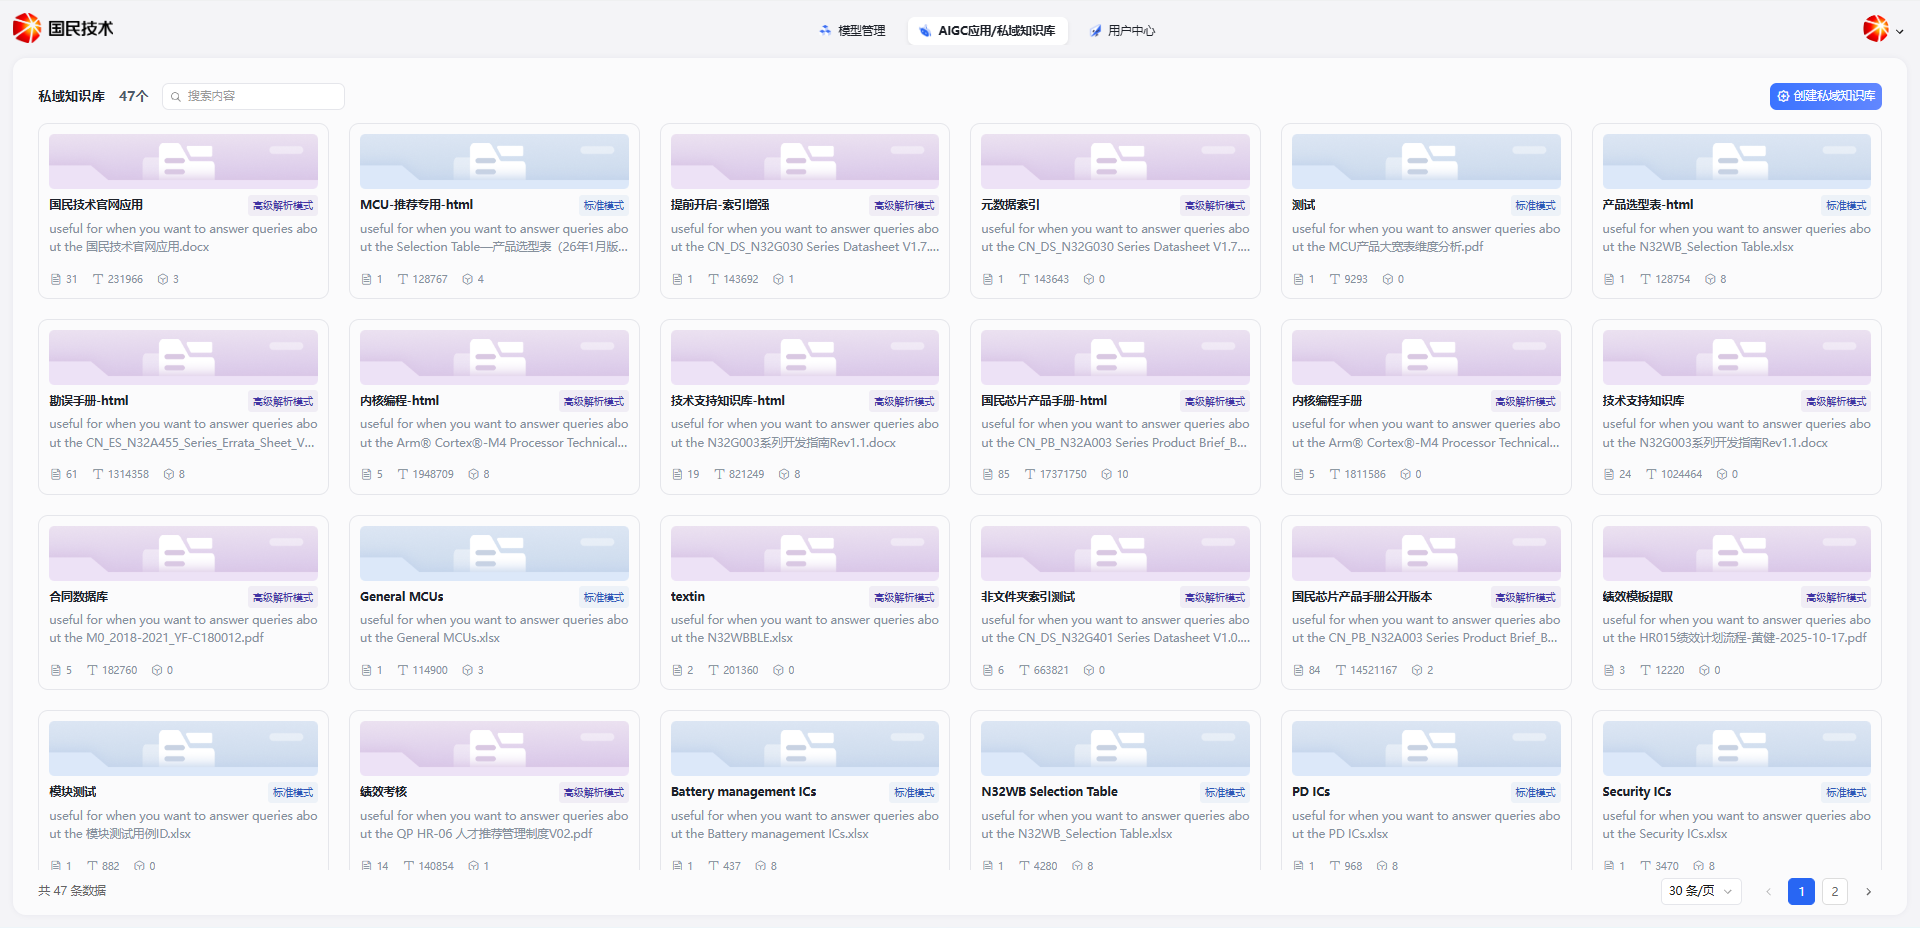Viewport: 1920px width, 928px height.
Task: Open the 模块测试 knowledge base title
Action: 73,792
